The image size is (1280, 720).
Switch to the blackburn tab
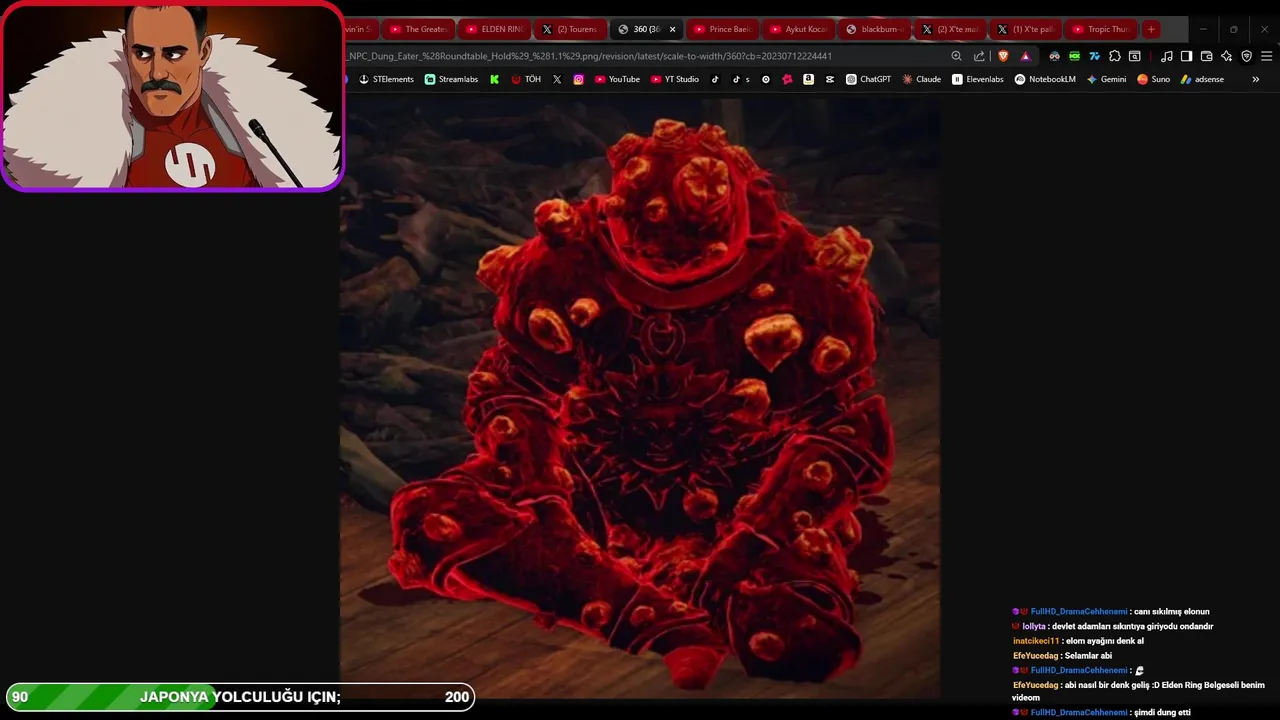(874, 29)
